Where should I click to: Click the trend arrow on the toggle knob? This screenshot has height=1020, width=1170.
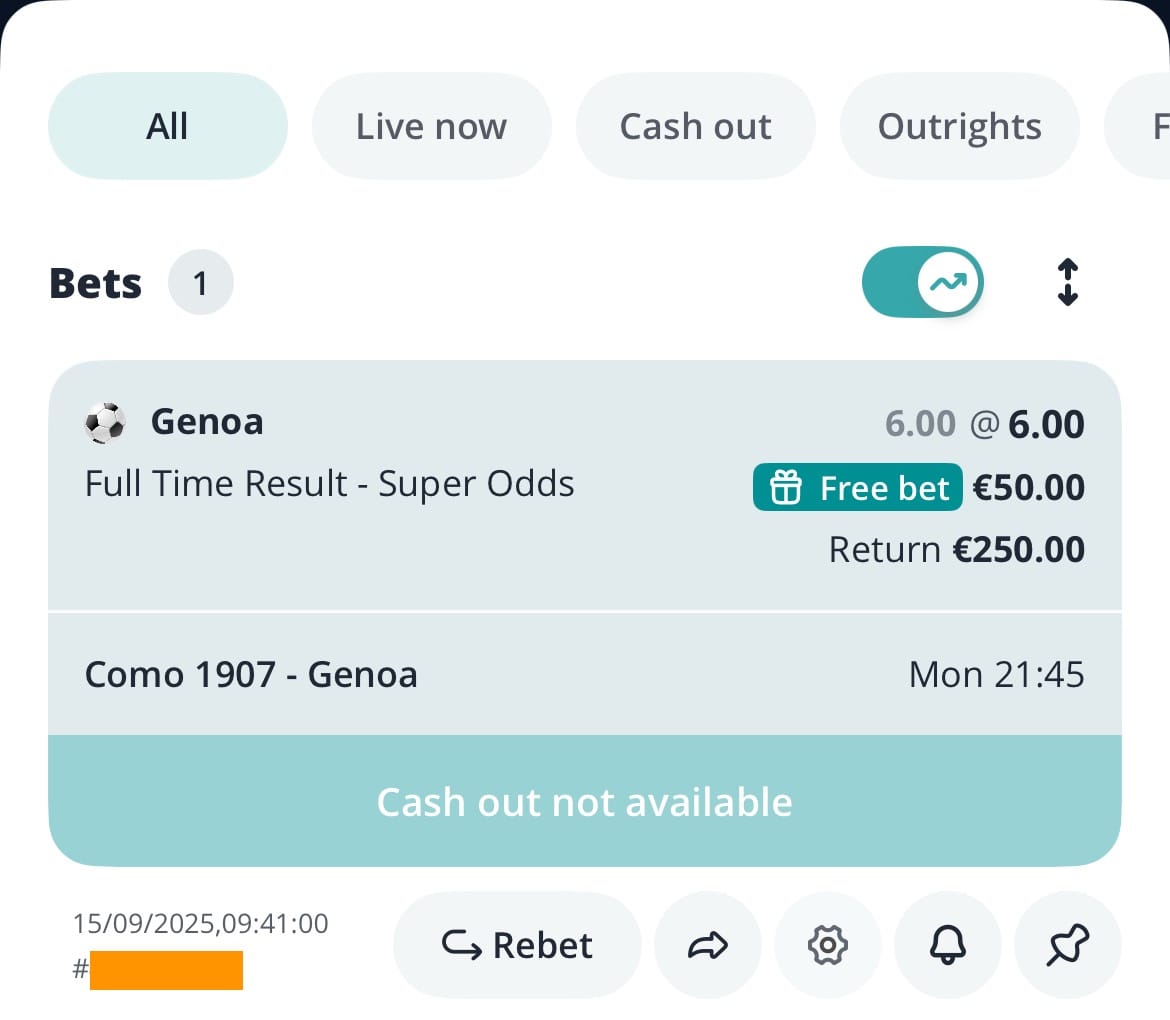point(948,282)
